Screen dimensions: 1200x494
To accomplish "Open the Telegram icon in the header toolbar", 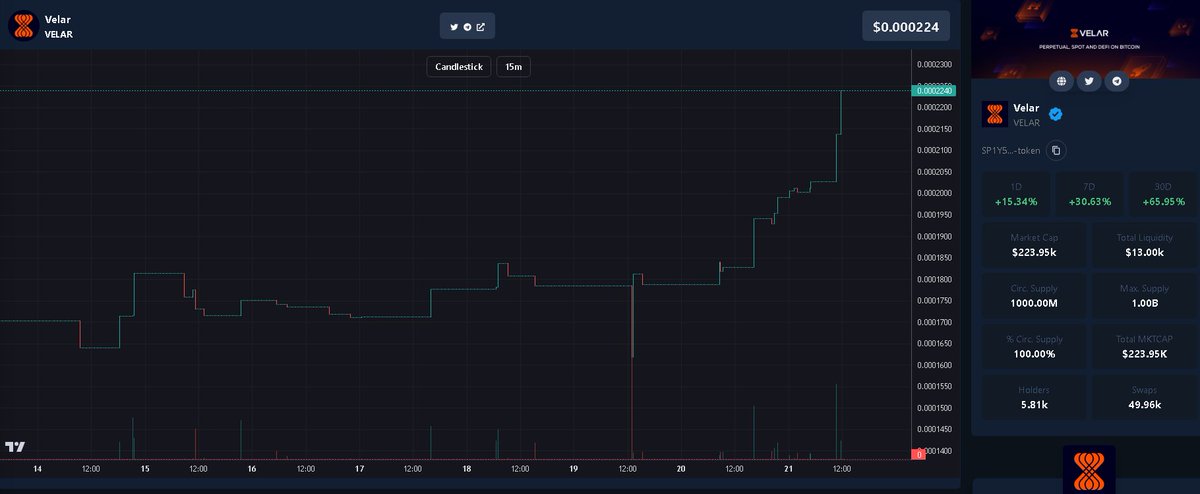I will point(467,27).
